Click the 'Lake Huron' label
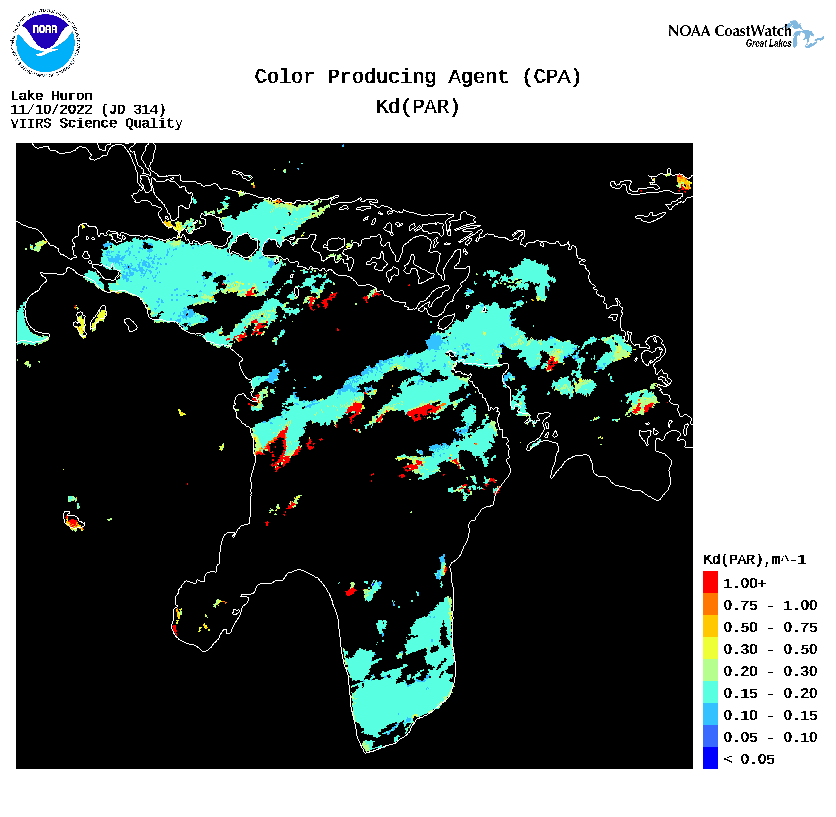836x817 pixels. [52, 96]
